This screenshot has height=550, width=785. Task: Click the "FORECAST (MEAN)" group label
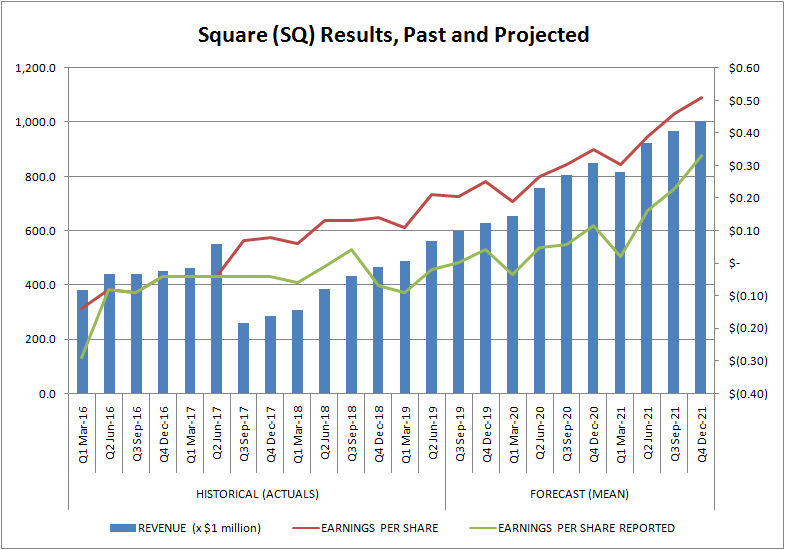pyautogui.click(x=579, y=494)
